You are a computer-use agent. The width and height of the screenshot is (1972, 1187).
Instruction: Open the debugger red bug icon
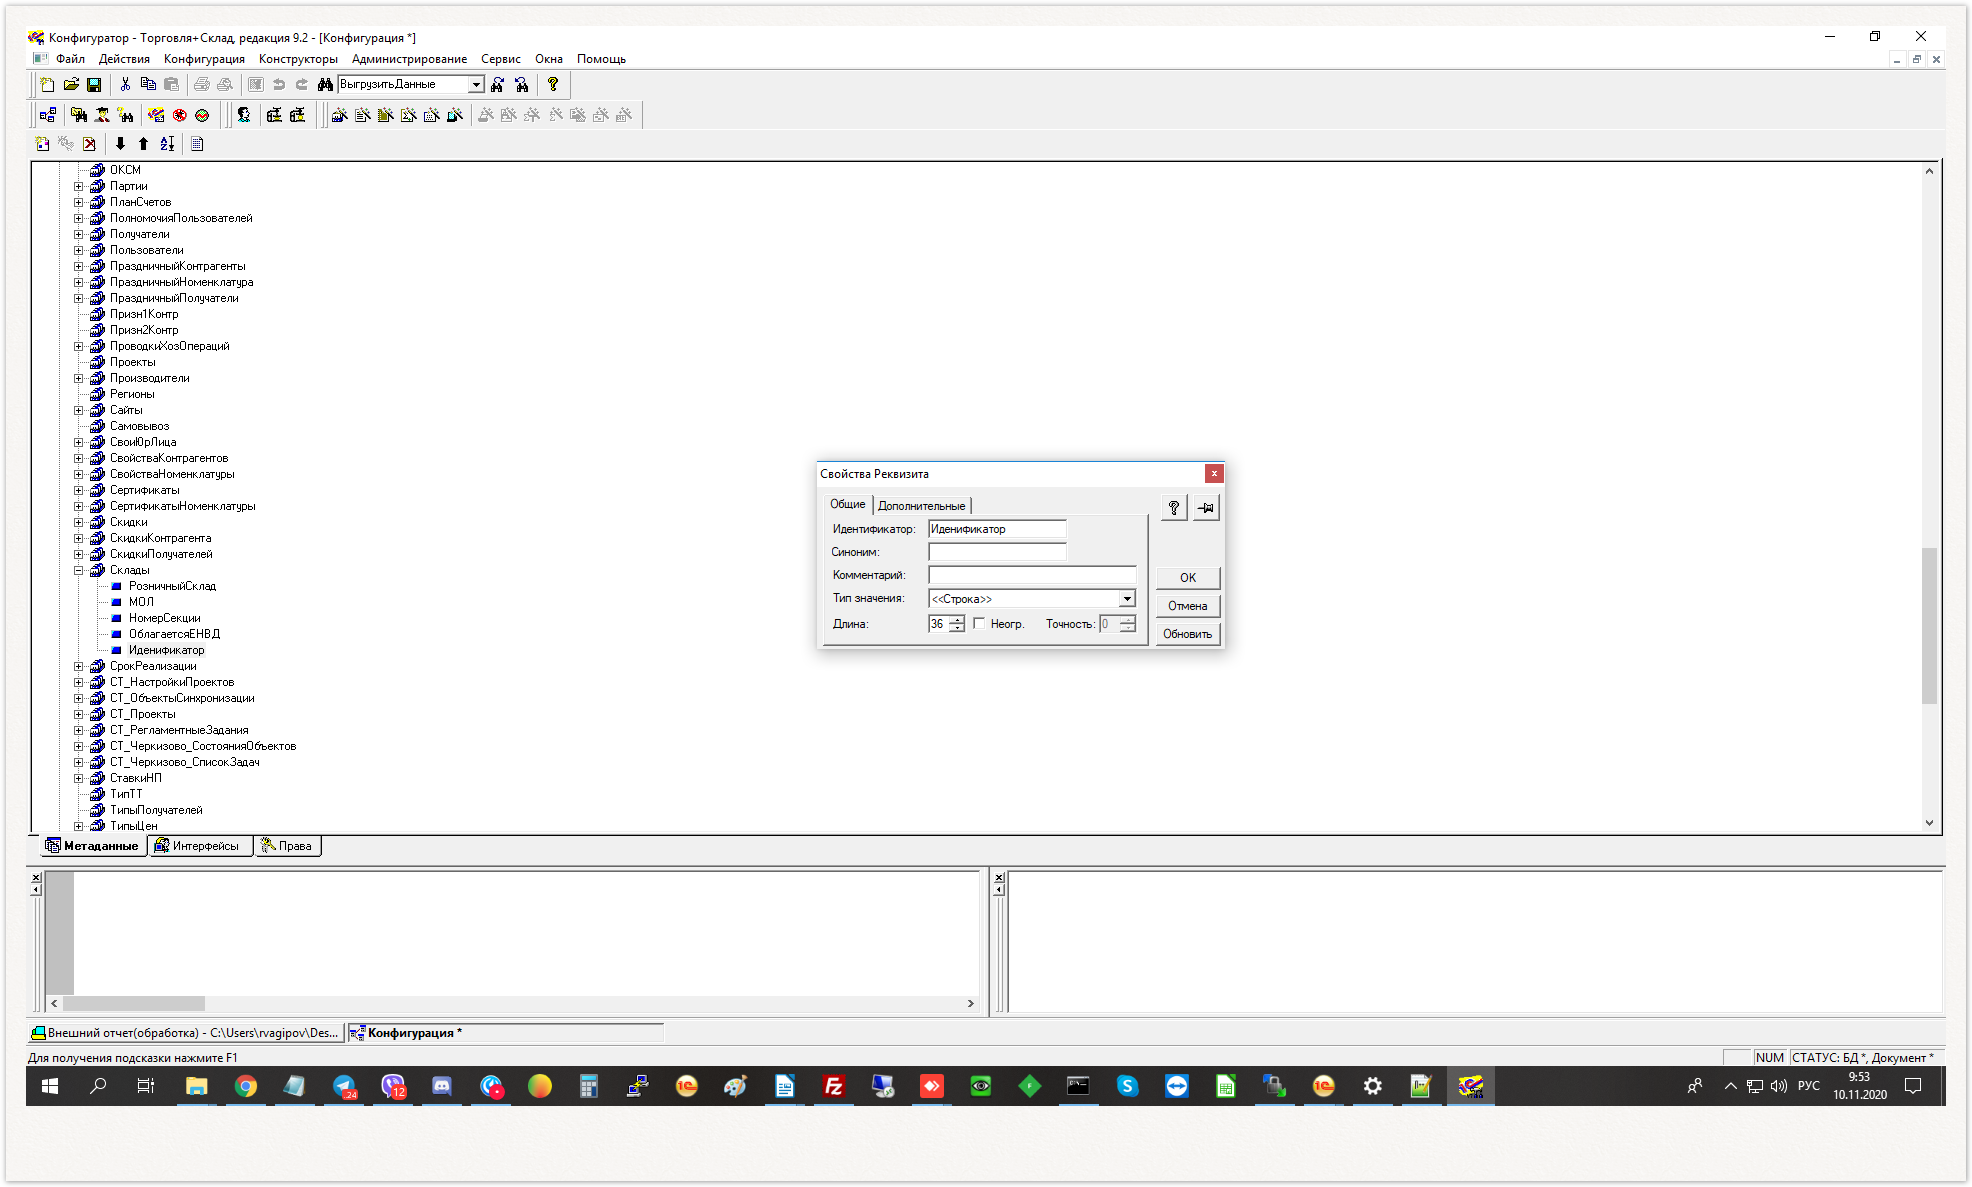click(179, 115)
